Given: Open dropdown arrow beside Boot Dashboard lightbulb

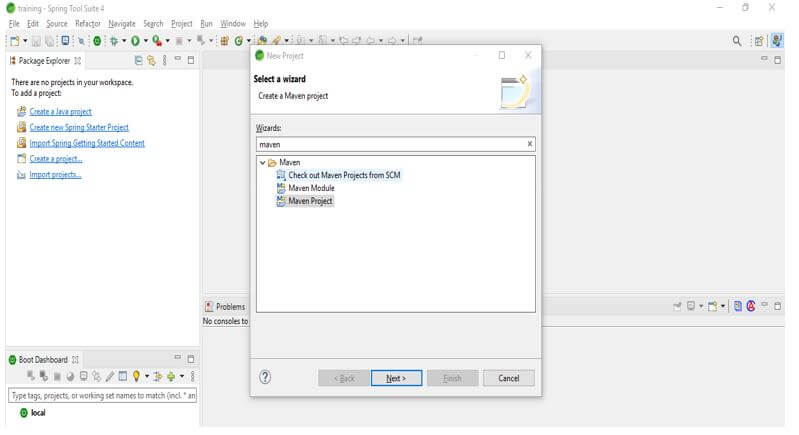Looking at the screenshot, I should coord(147,376).
